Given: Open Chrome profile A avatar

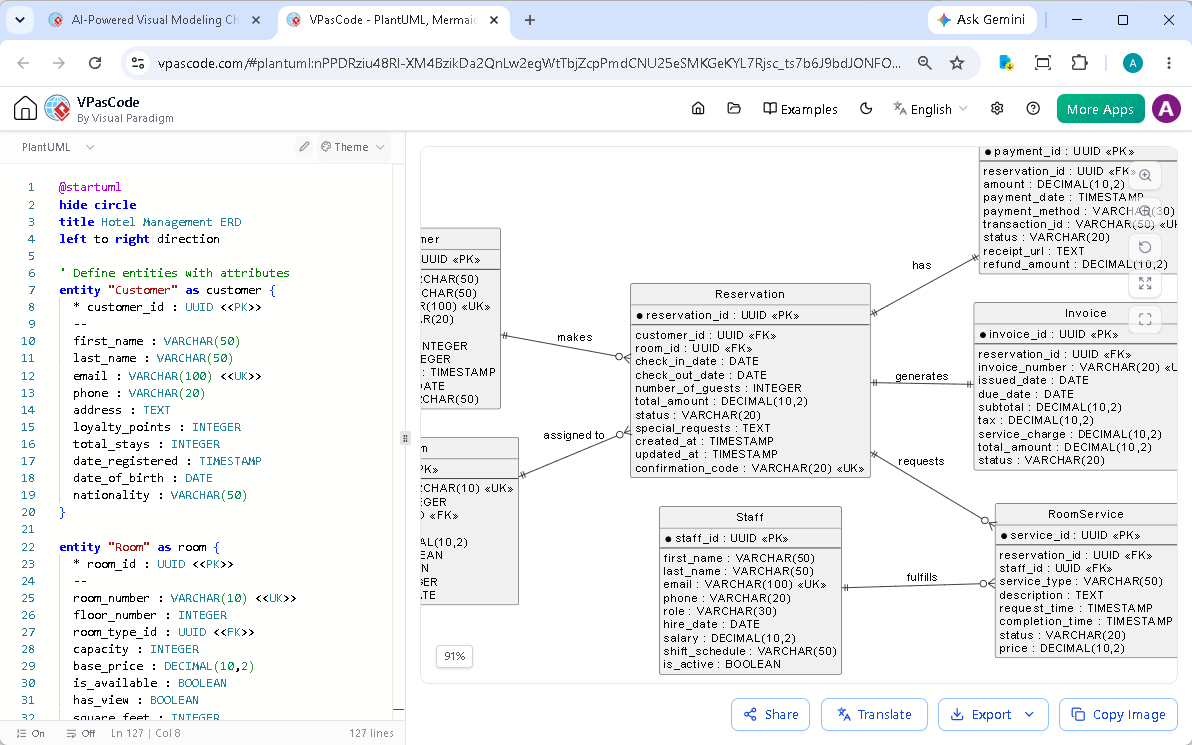Looking at the screenshot, I should click(1133, 63).
